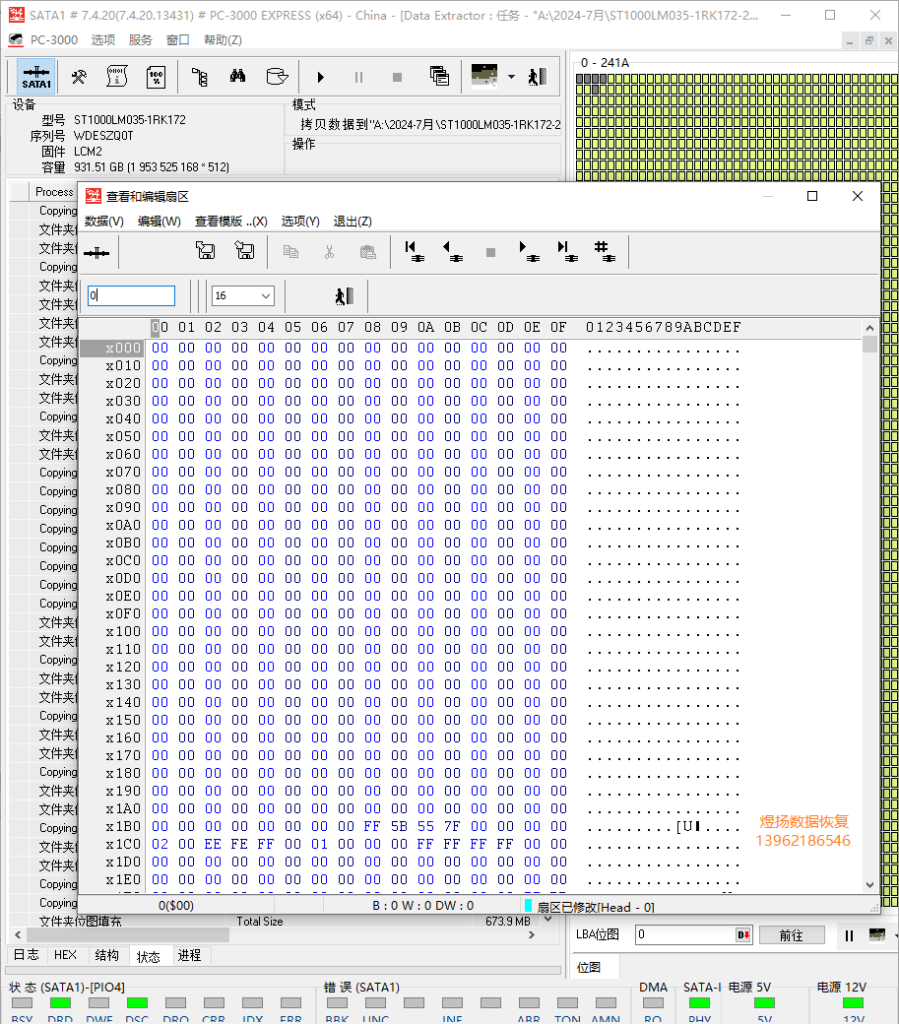Screen dimensions: 899x1024
Task: Select hex byte EE at row x1C0
Action: pos(213,844)
